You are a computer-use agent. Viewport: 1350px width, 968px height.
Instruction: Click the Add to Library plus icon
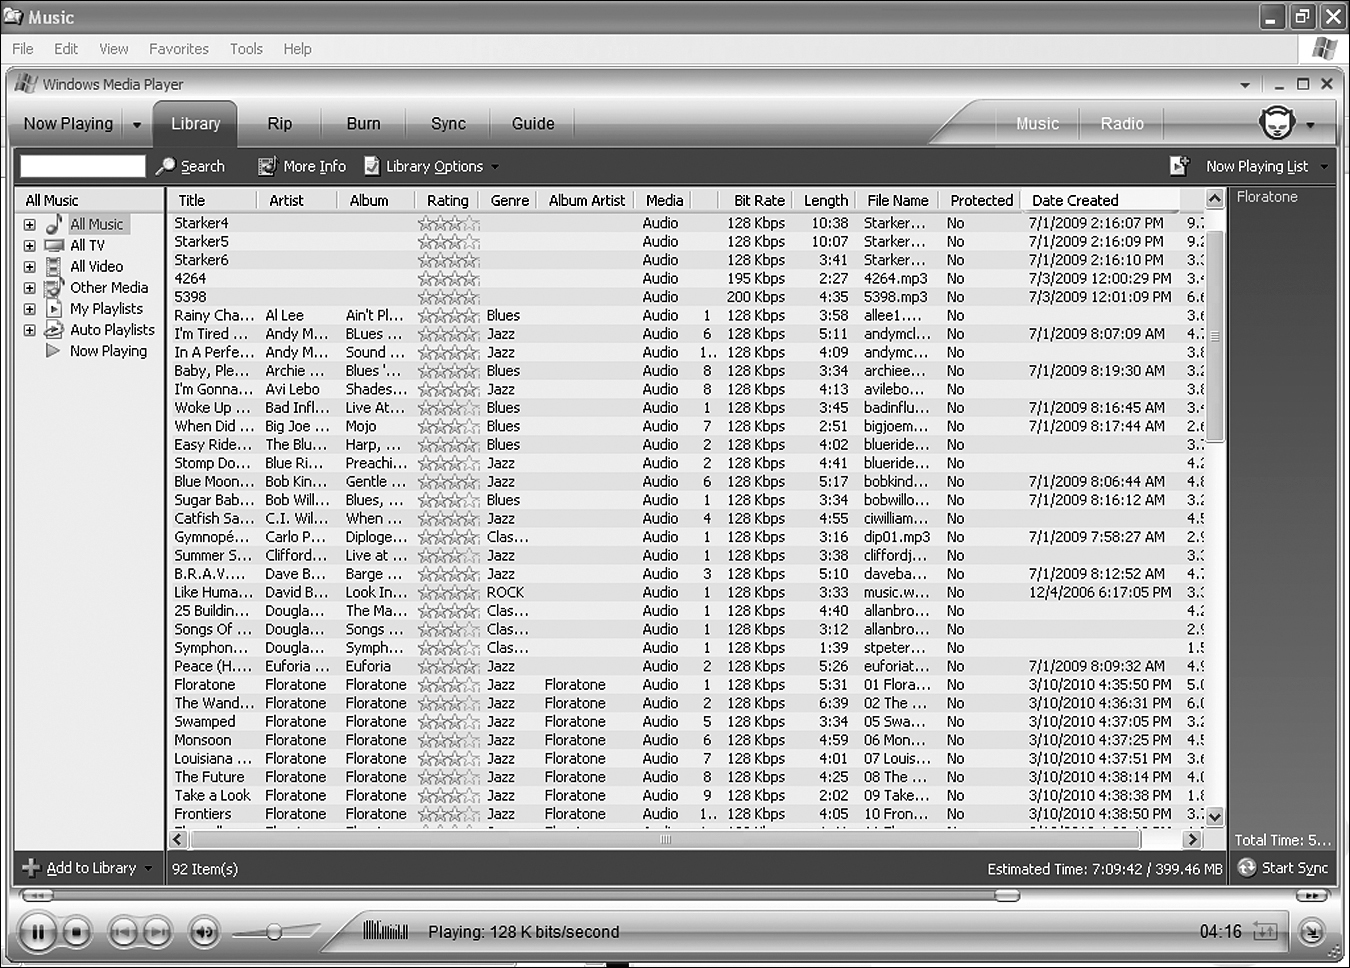coord(31,868)
